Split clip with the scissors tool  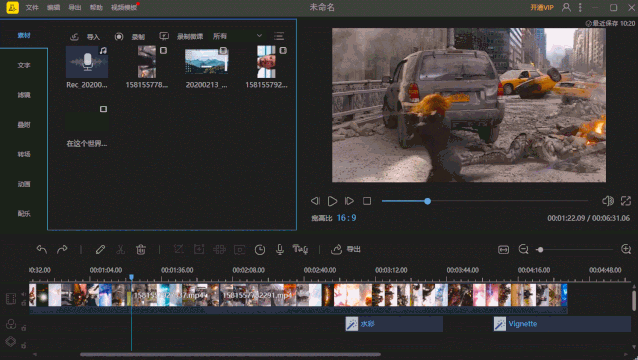pyautogui.click(x=120, y=249)
